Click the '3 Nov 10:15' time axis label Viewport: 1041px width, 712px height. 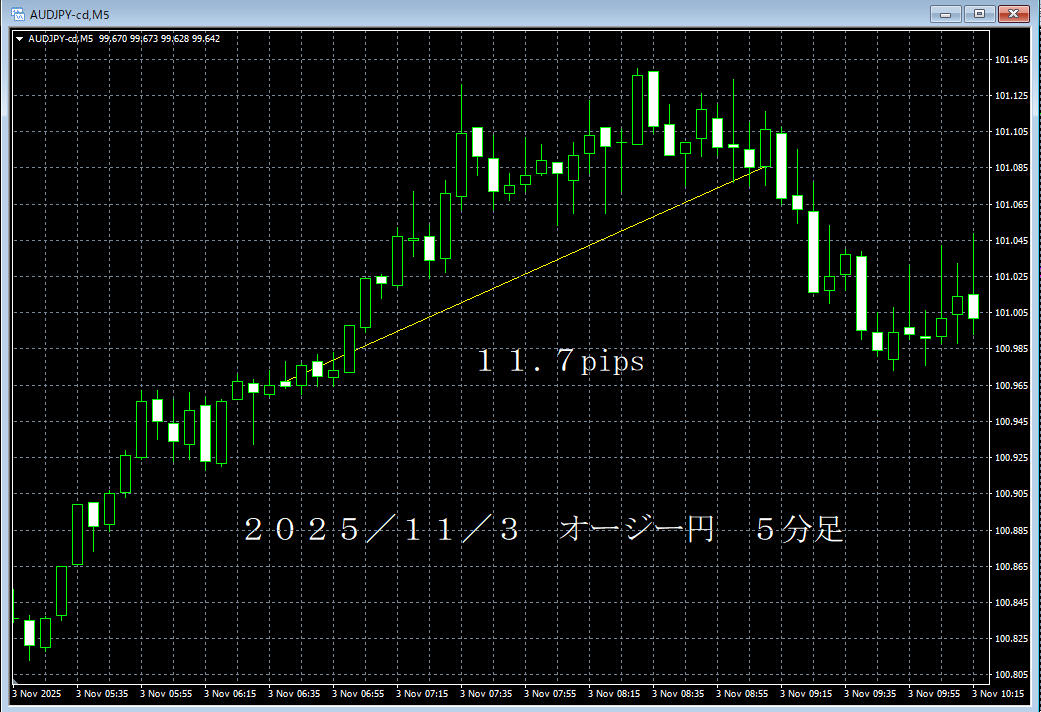998,693
